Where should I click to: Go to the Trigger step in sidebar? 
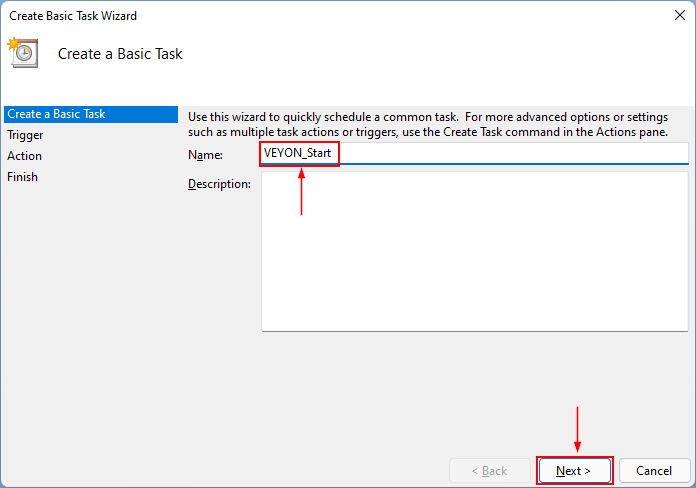25,135
